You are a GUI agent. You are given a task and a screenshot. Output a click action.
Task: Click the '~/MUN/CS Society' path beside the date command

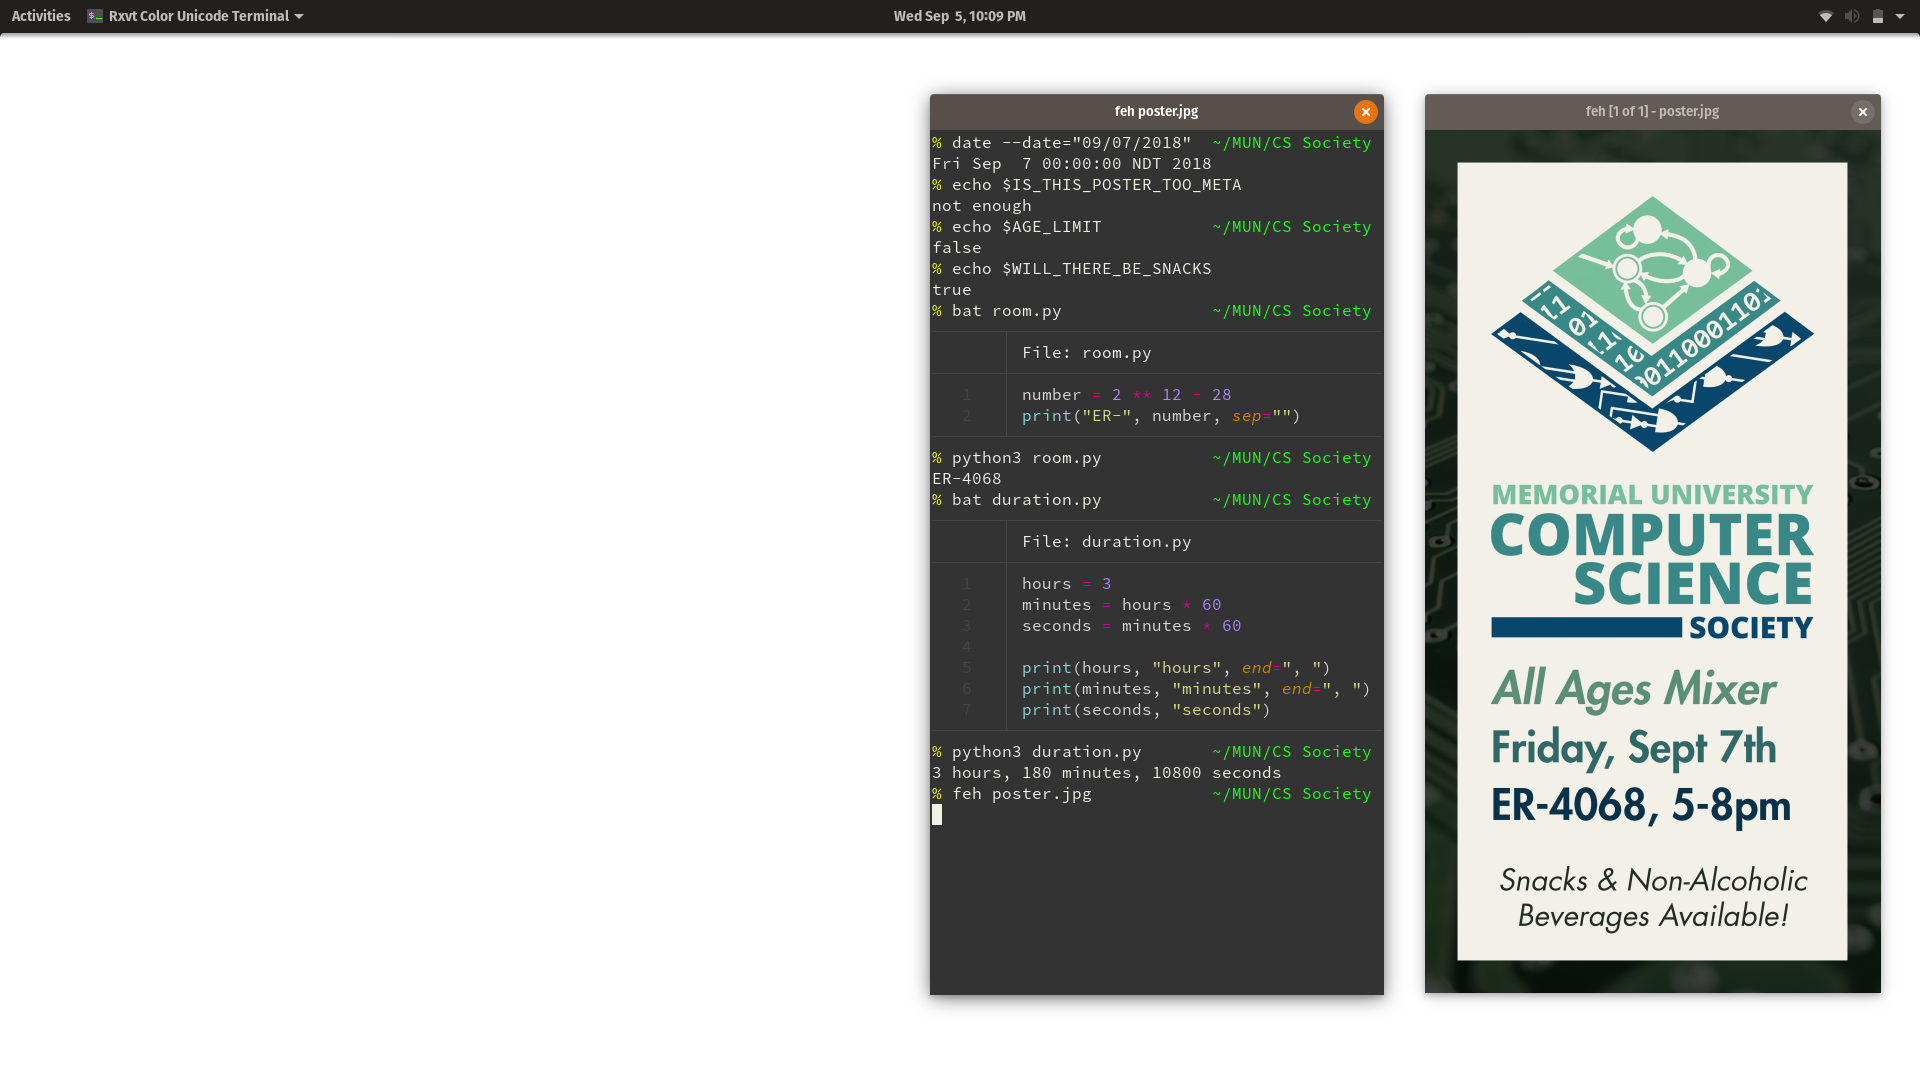[x=1291, y=143]
